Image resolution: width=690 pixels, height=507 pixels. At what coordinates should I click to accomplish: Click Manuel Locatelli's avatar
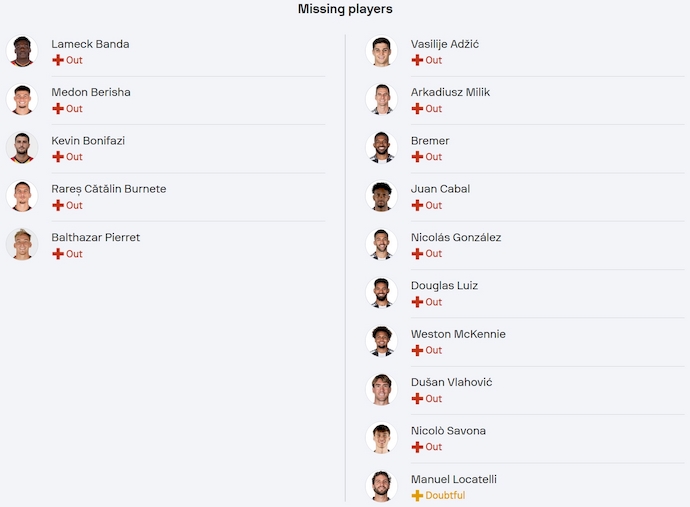(381, 486)
